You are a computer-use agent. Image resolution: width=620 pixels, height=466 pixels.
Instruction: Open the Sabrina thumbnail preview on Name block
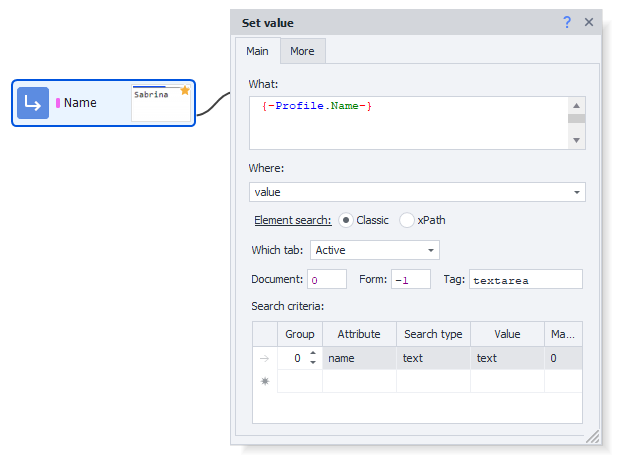[160, 103]
